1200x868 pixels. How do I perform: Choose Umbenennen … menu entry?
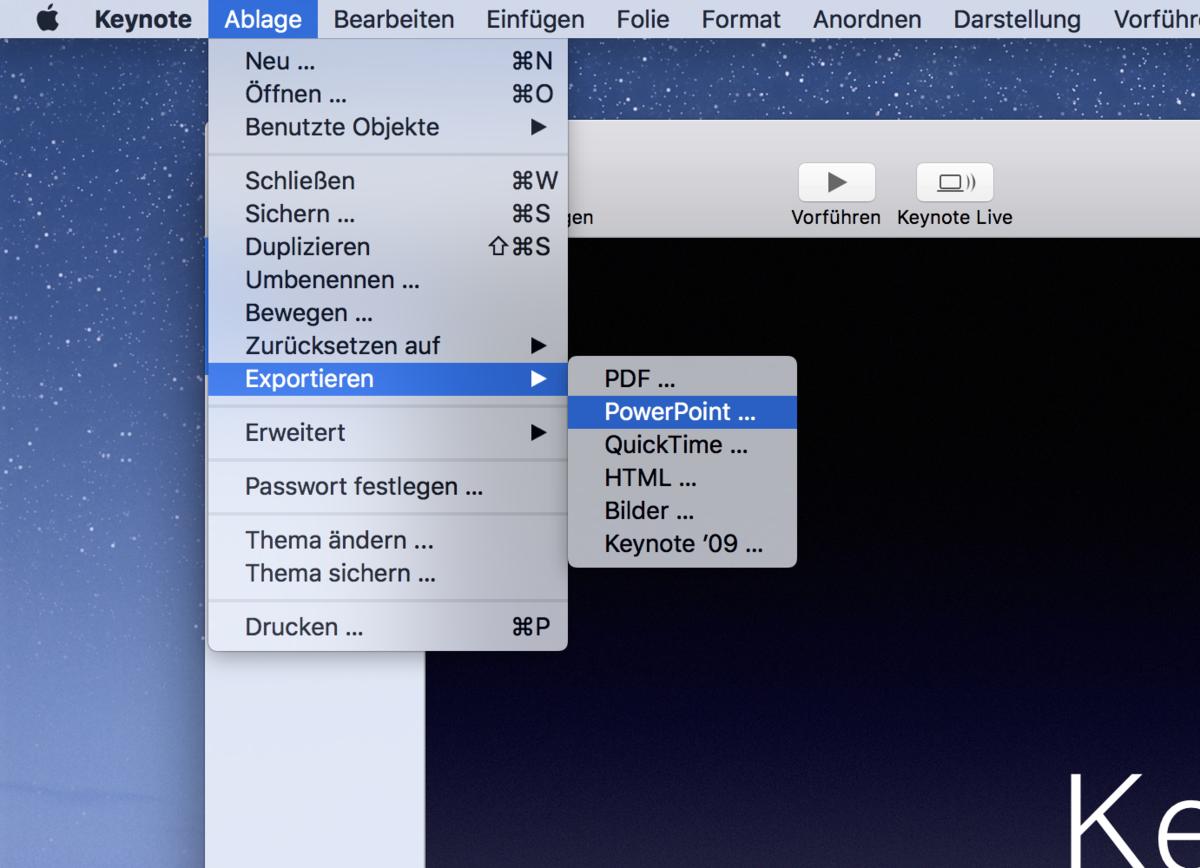[388, 280]
